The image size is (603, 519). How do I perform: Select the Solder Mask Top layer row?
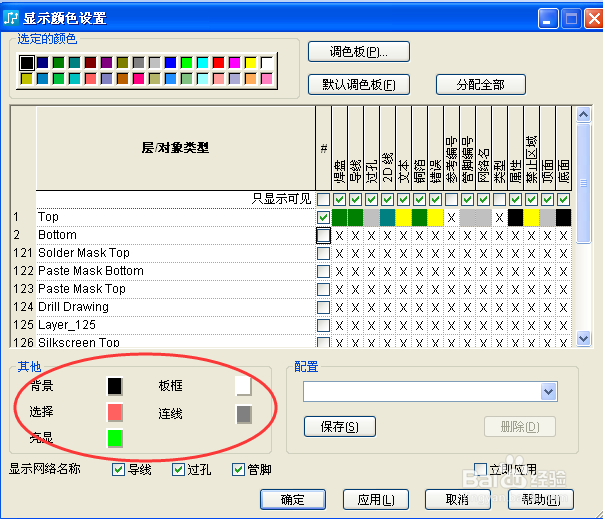(x=84, y=253)
